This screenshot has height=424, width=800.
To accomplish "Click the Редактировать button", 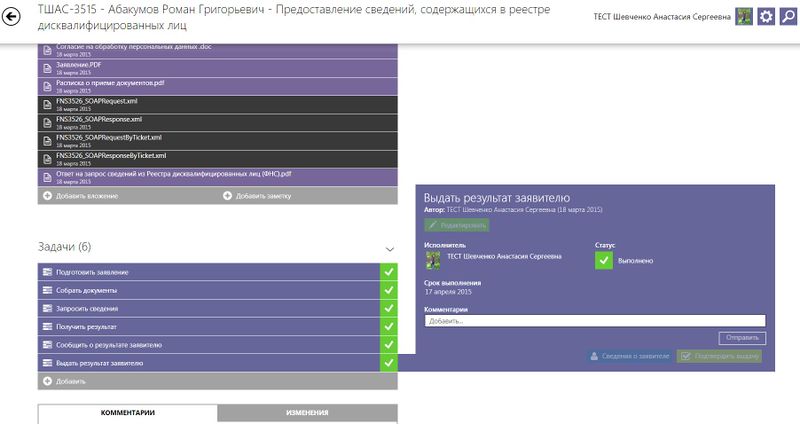I will [457, 225].
